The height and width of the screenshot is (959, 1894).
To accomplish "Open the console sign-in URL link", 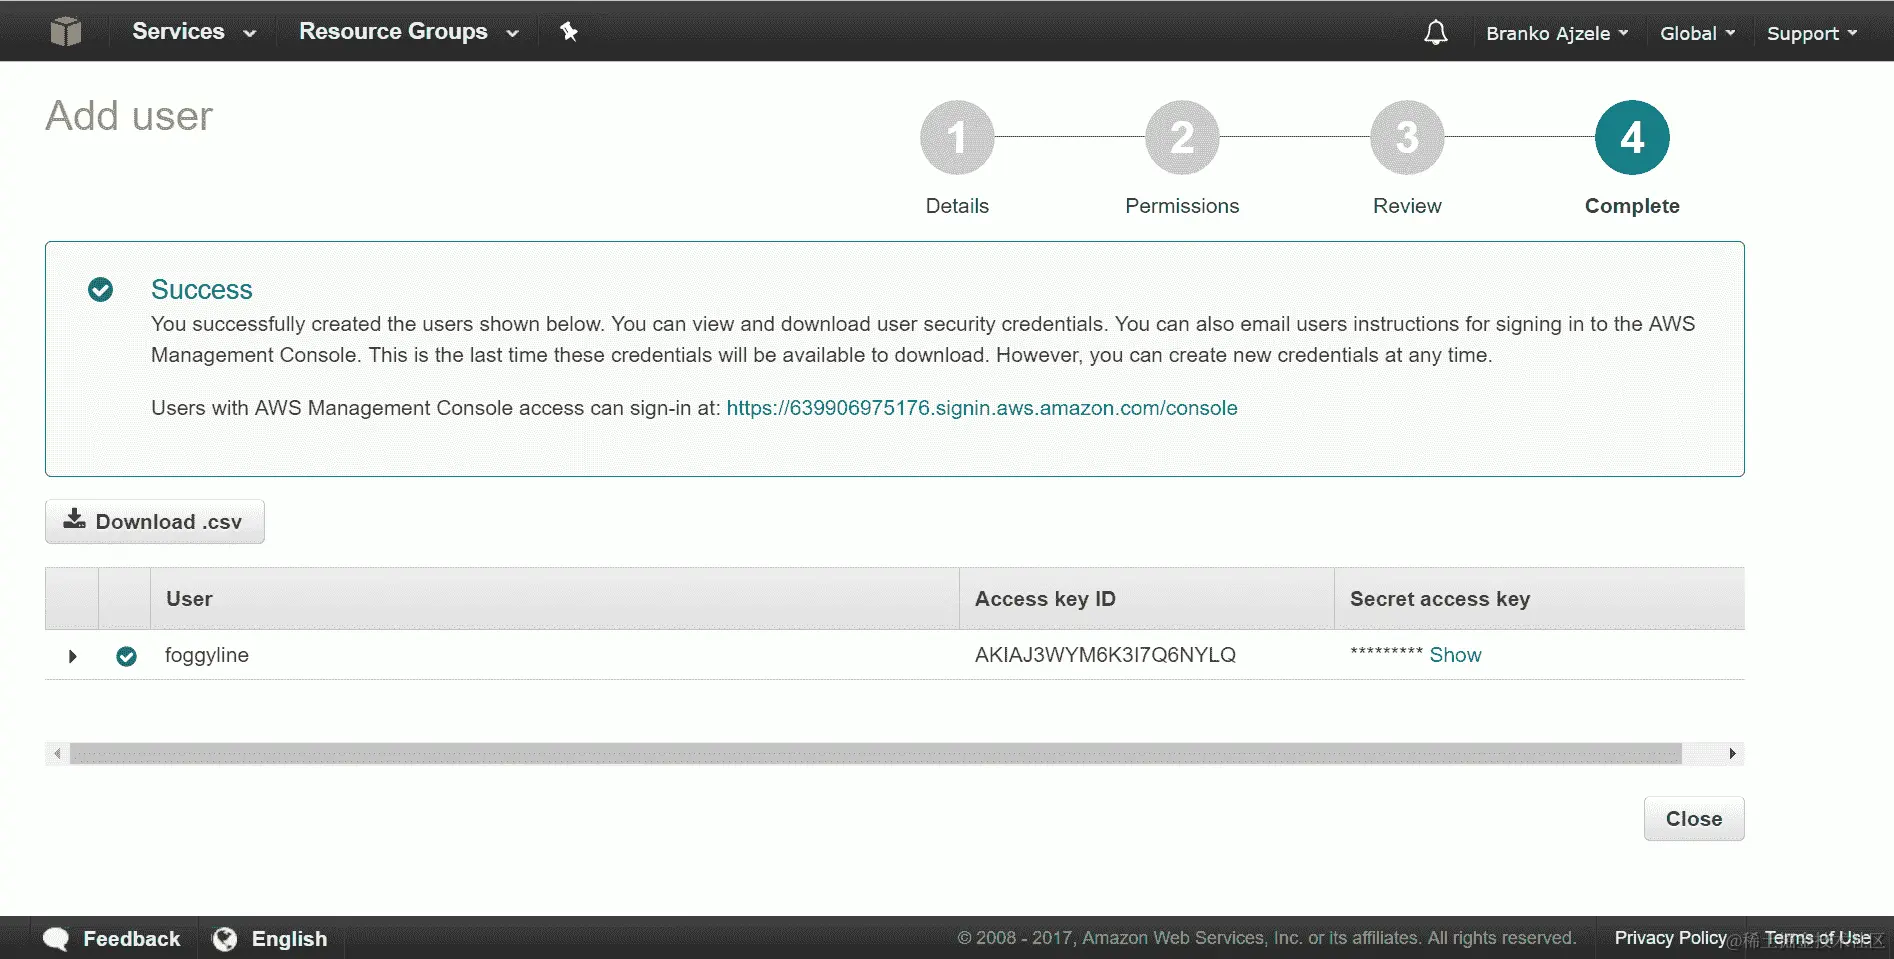I will [x=982, y=408].
